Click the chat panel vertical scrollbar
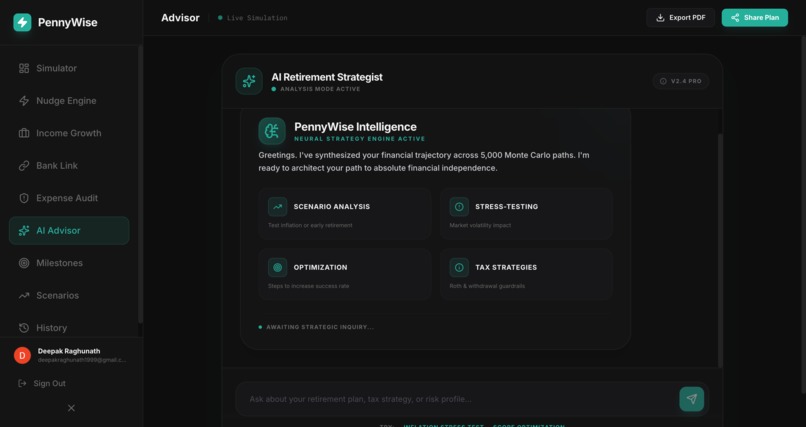Image resolution: width=806 pixels, height=427 pixels. 720,250
